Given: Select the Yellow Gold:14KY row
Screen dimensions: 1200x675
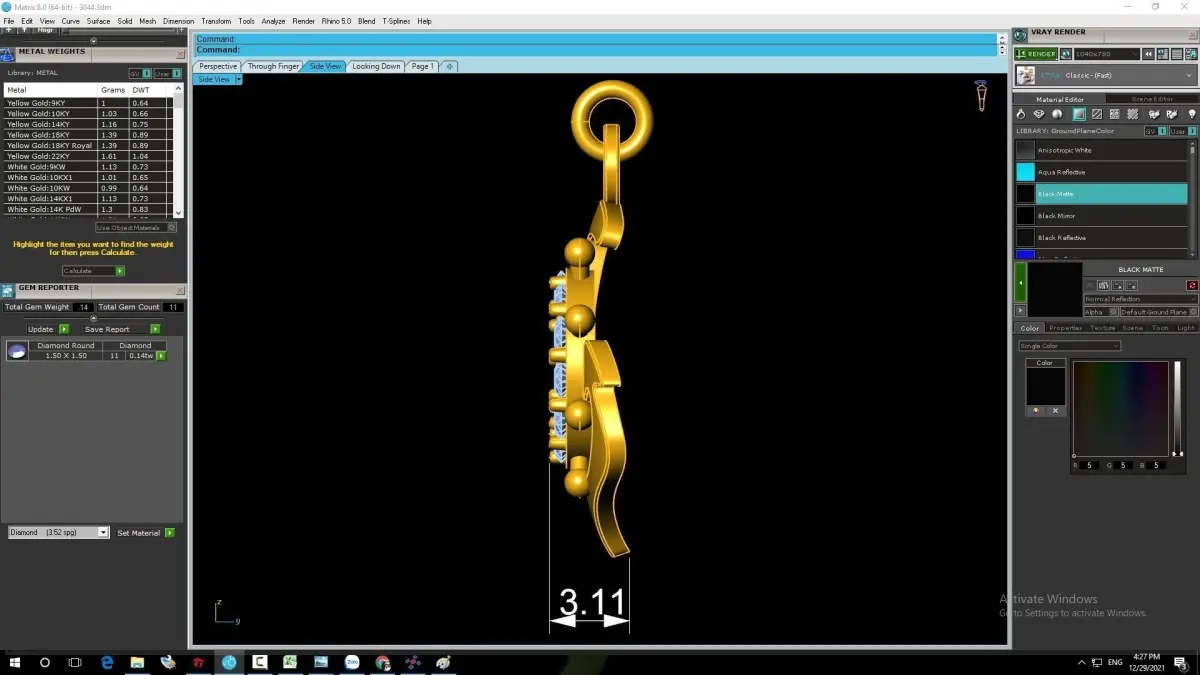Looking at the screenshot, I should 88,124.
